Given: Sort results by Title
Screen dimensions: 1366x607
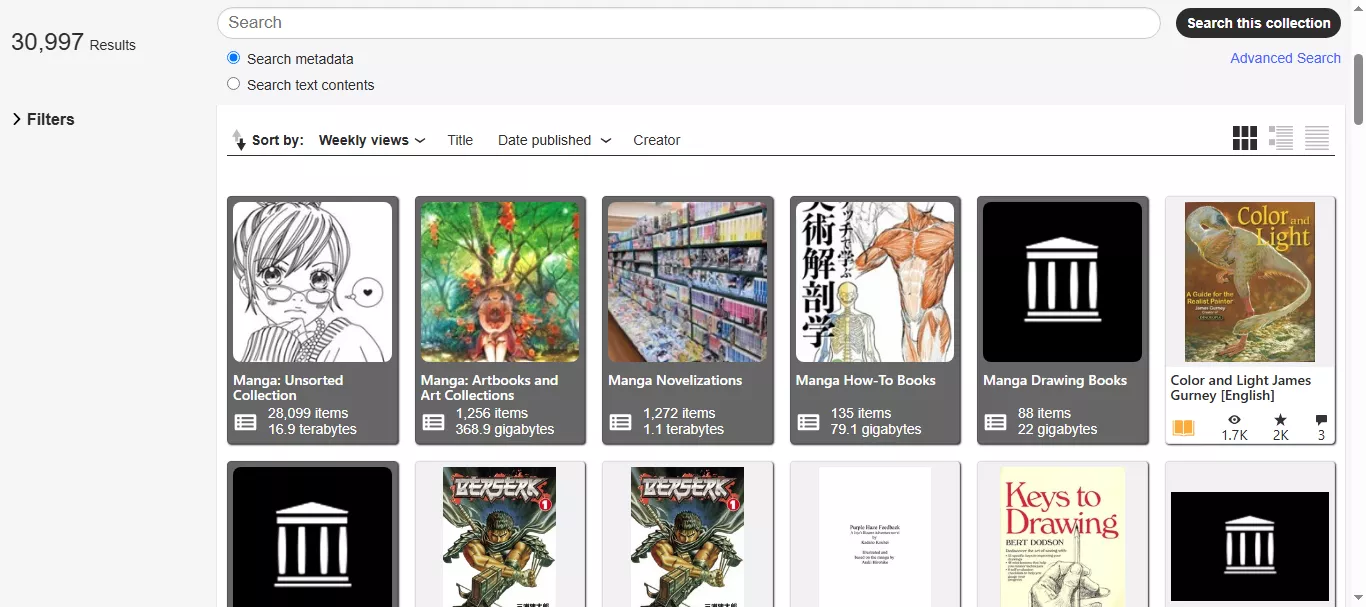Looking at the screenshot, I should tap(459, 140).
